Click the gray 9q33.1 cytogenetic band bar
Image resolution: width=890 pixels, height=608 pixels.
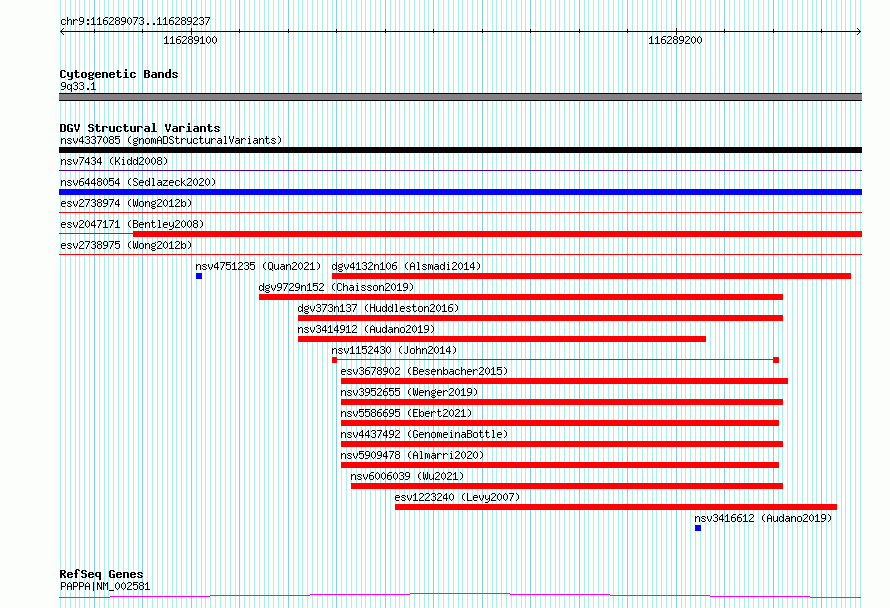460,97
